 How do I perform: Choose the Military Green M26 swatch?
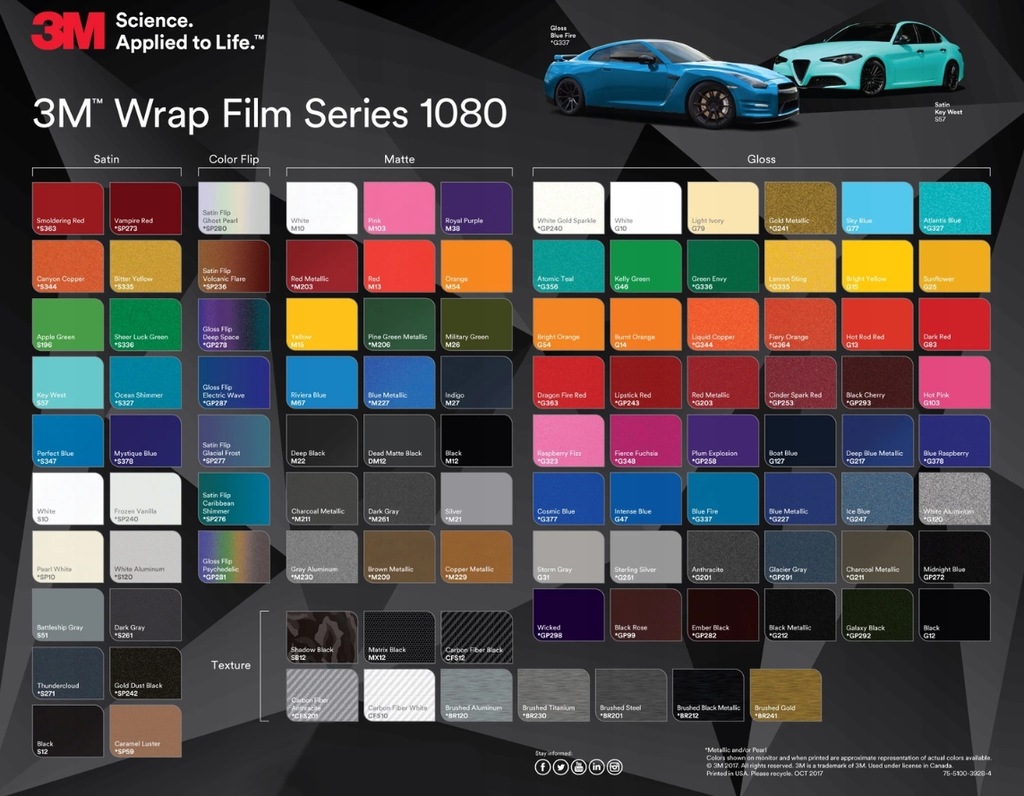pyautogui.click(x=477, y=325)
